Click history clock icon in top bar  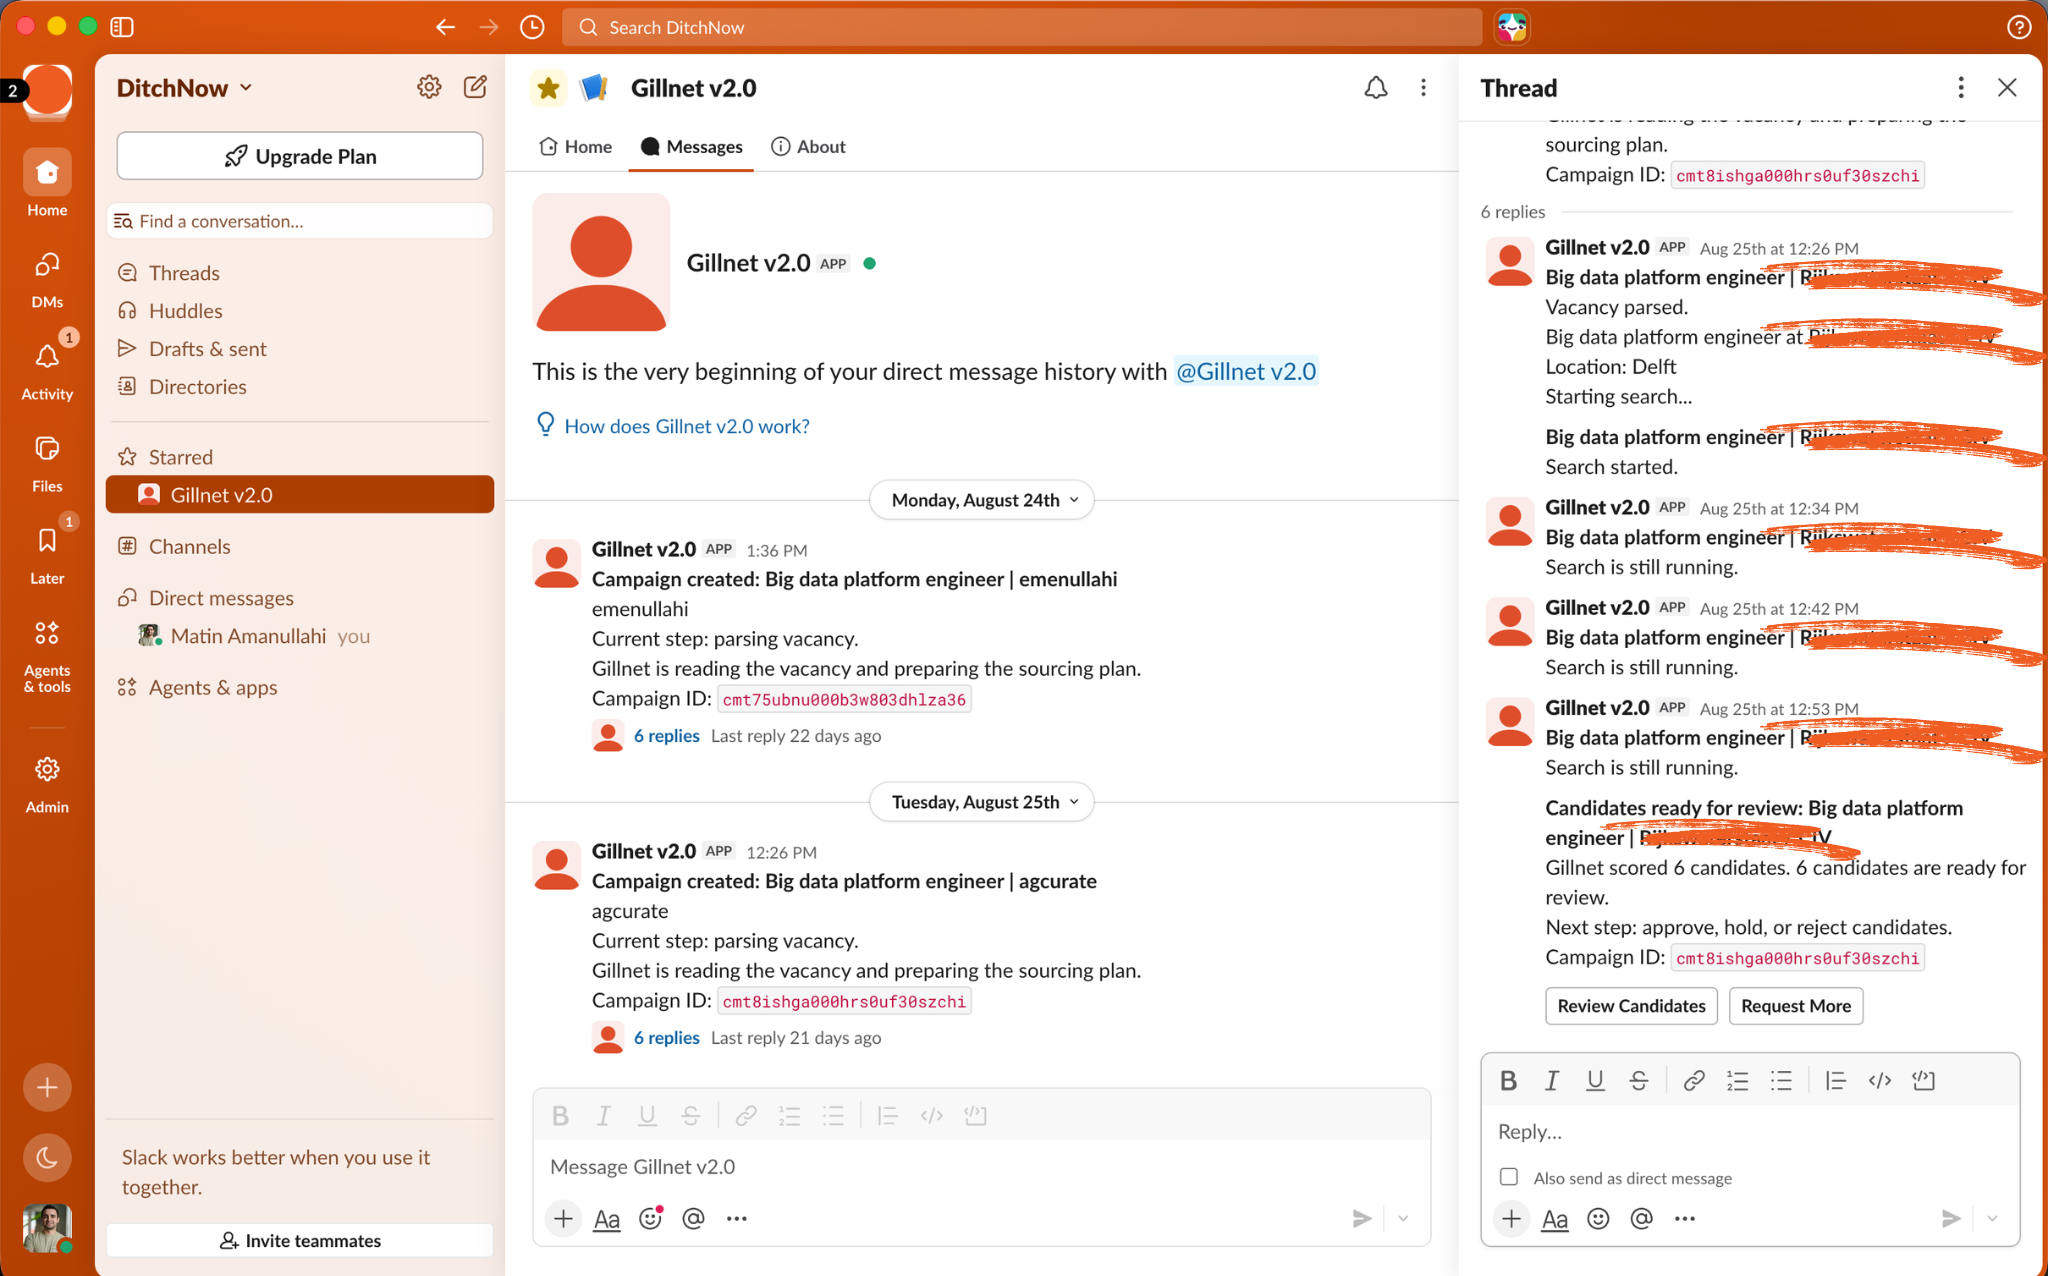[532, 27]
